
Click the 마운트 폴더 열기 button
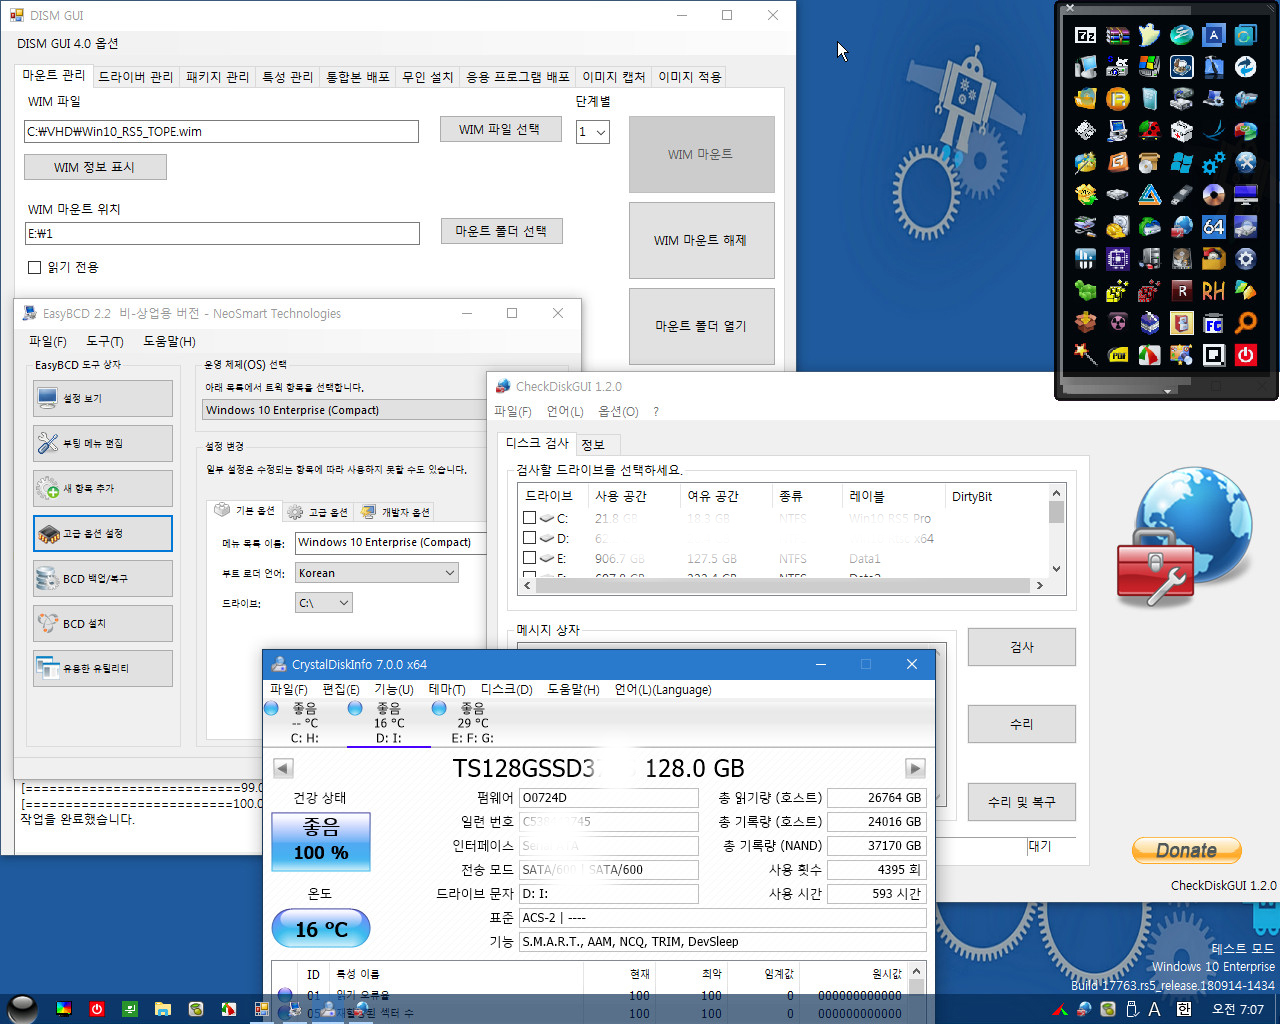coord(701,326)
